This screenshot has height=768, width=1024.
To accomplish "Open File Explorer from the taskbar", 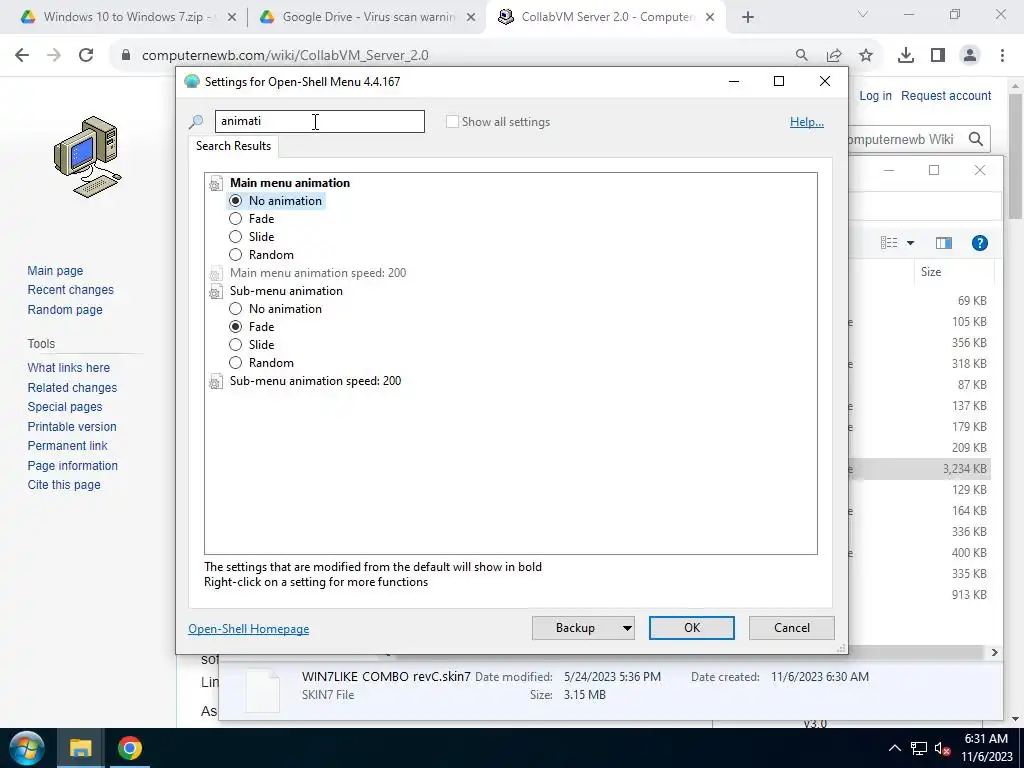I will [x=80, y=748].
